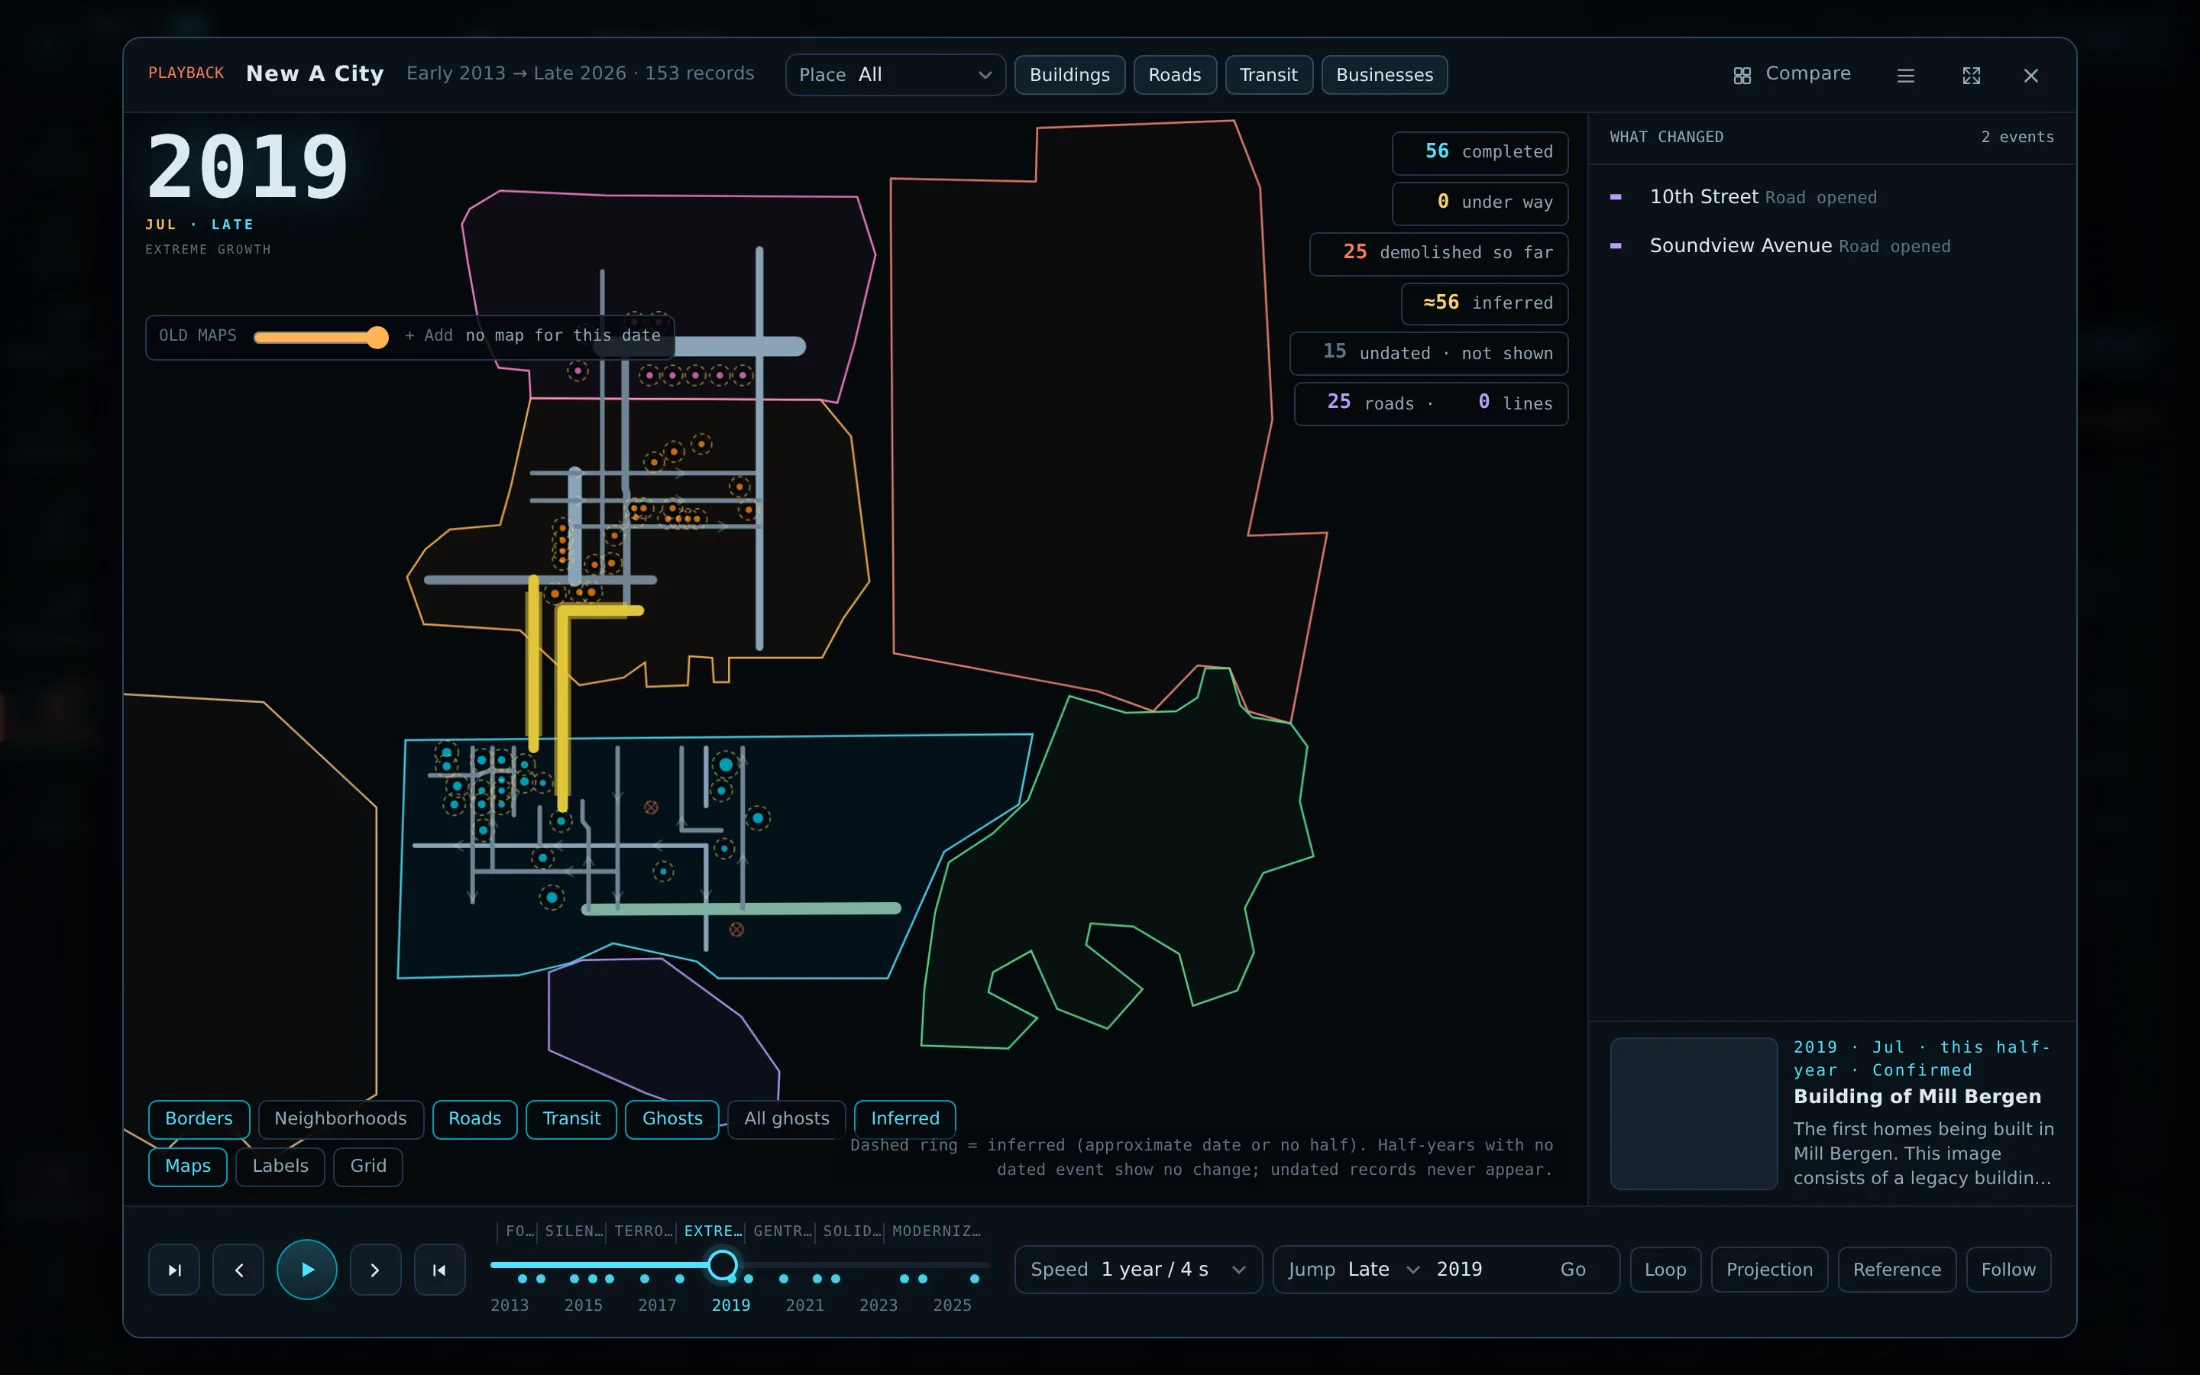2200x1375 pixels.
Task: Step forward with the right chevron button
Action: [375, 1270]
